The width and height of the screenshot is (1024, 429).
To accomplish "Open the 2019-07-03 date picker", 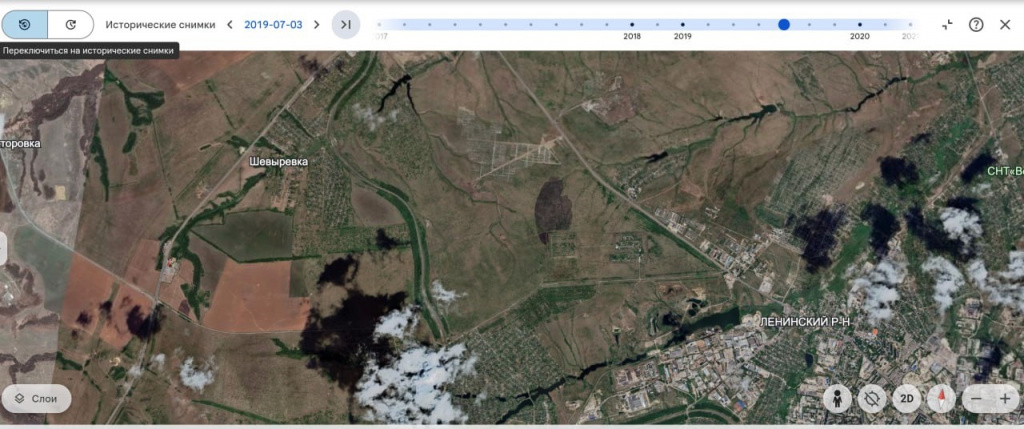I will (273, 24).
